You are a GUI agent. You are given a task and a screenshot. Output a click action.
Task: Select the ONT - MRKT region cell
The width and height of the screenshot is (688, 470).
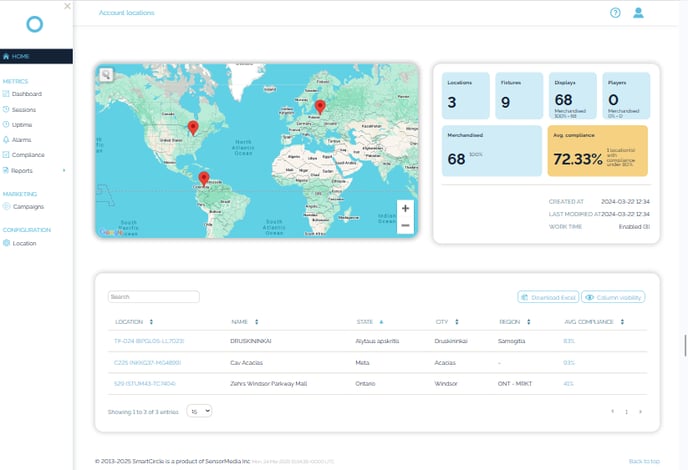point(515,384)
